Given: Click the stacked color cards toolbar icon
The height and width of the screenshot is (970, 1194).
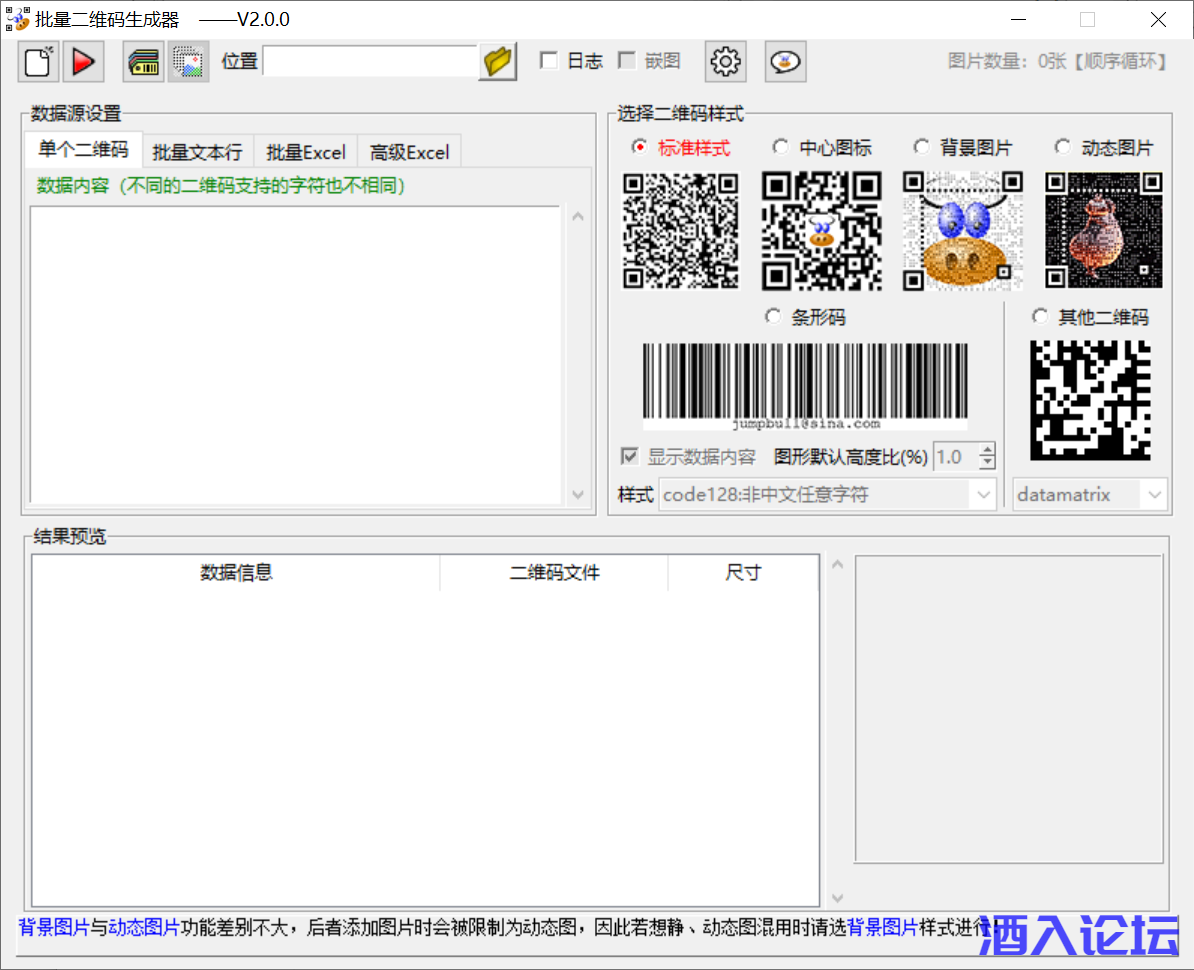Looking at the screenshot, I should (x=144, y=62).
